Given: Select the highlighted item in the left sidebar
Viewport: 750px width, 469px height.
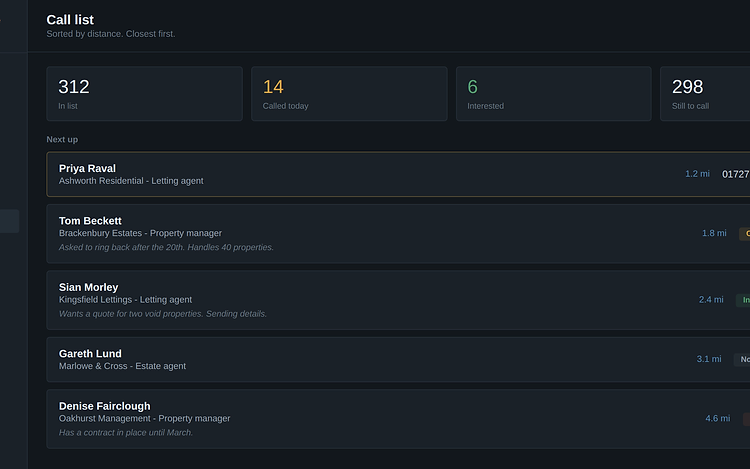Looking at the screenshot, I should [x=10, y=221].
